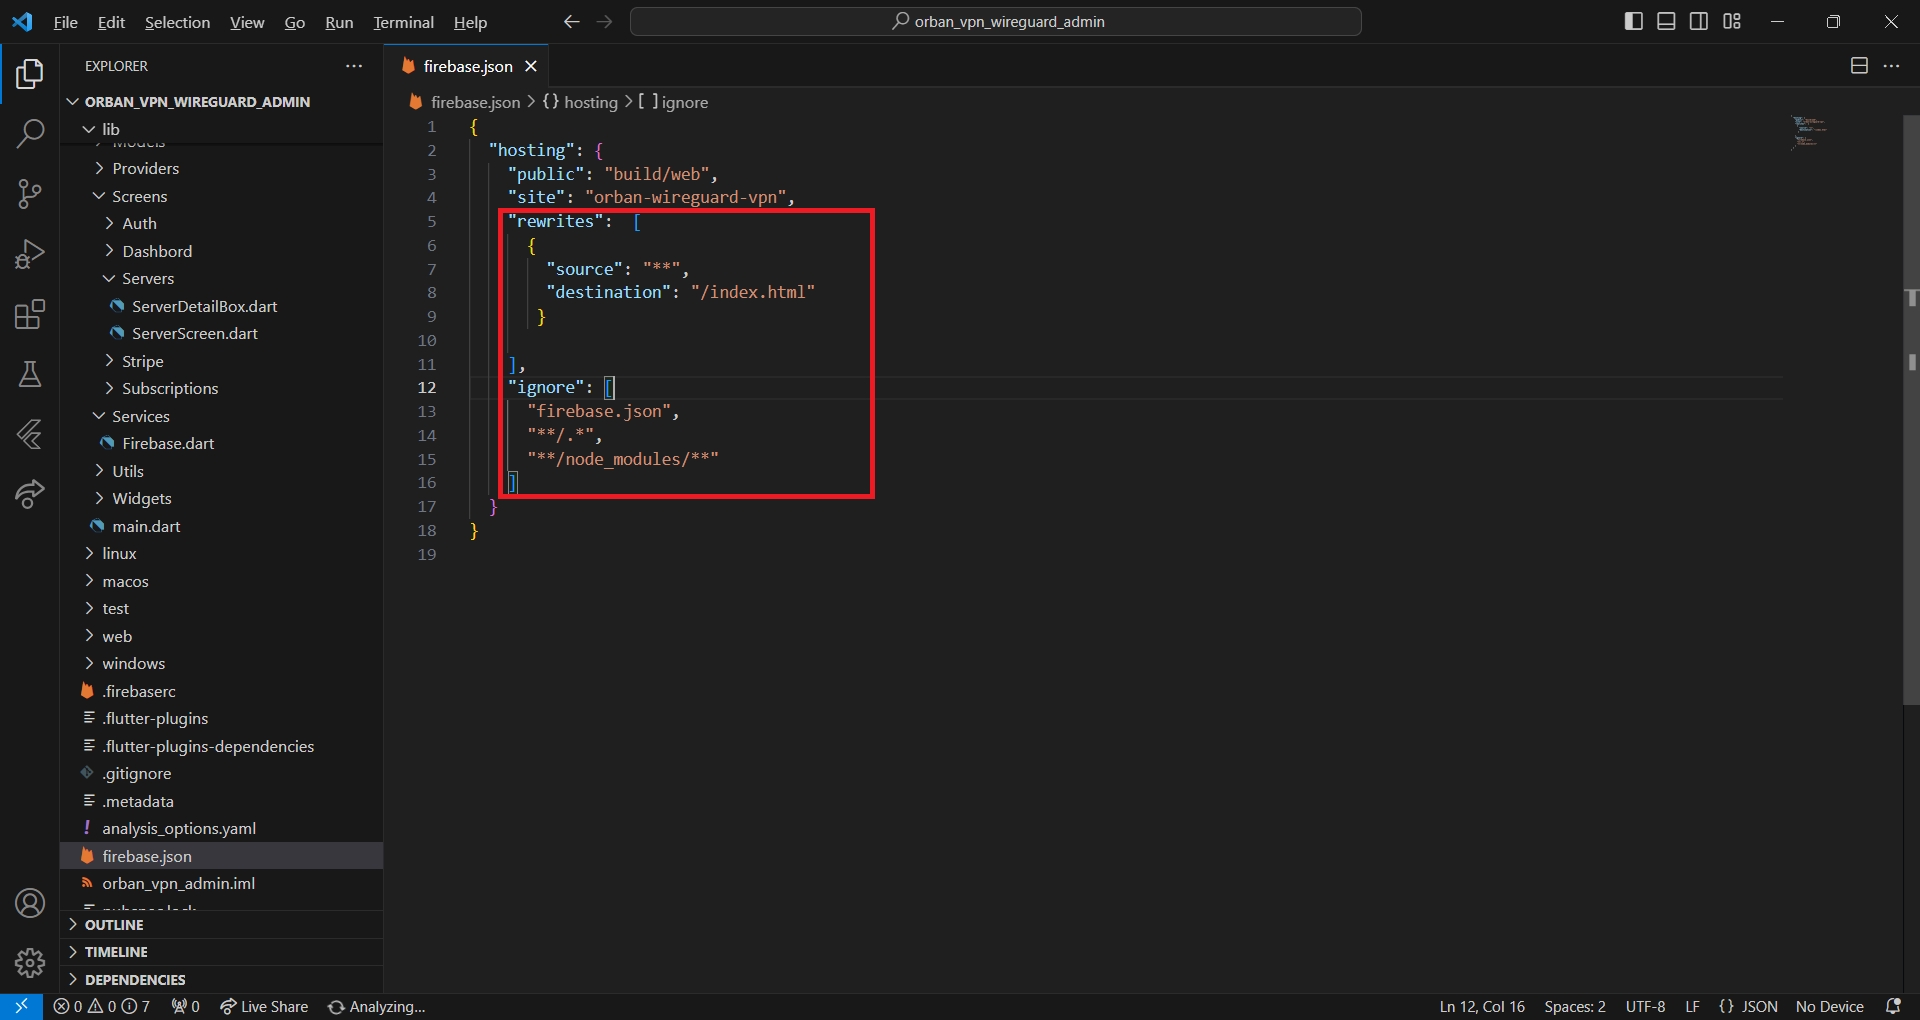This screenshot has width=1920, height=1020.
Task: Click Live Share in status bar
Action: [264, 1006]
